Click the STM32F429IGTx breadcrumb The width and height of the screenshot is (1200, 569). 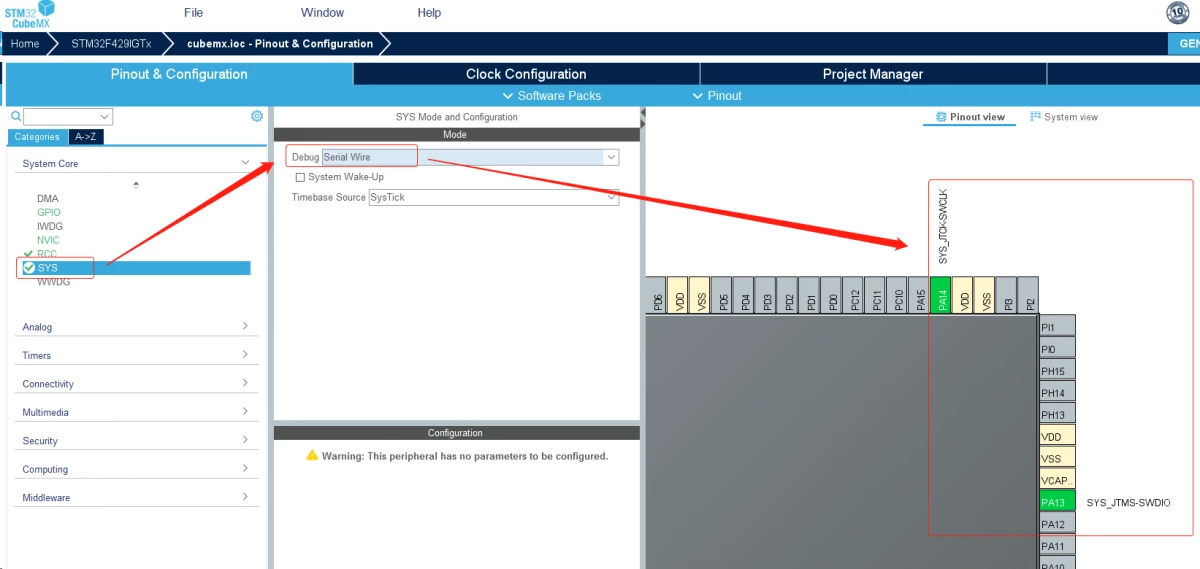pos(111,44)
